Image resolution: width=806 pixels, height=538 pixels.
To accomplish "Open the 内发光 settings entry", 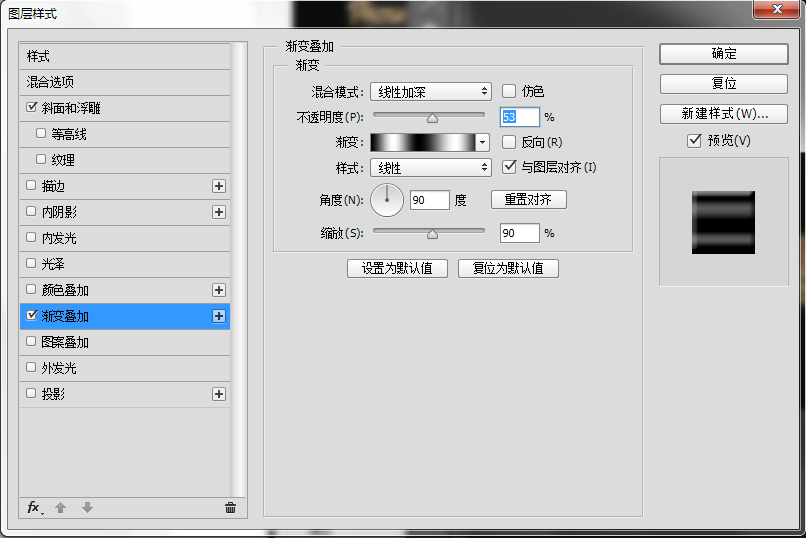I will (59, 238).
